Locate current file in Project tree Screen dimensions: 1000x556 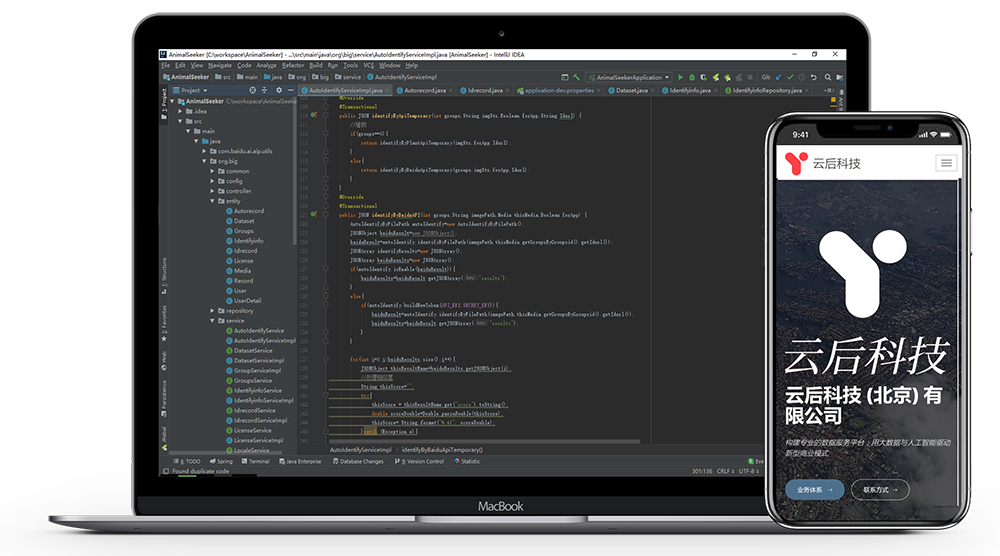253,91
